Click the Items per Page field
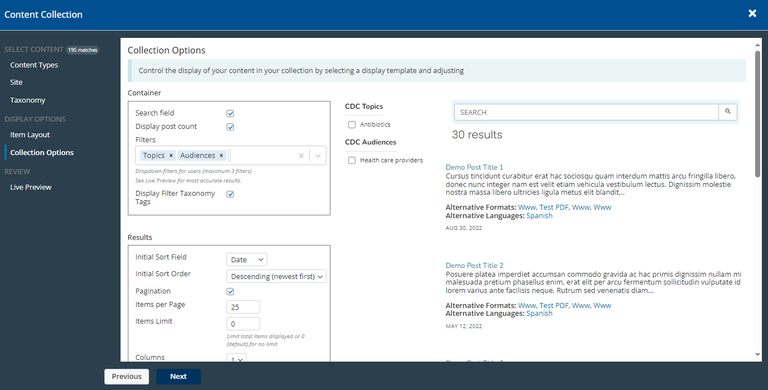The width and height of the screenshot is (768, 390). click(243, 307)
